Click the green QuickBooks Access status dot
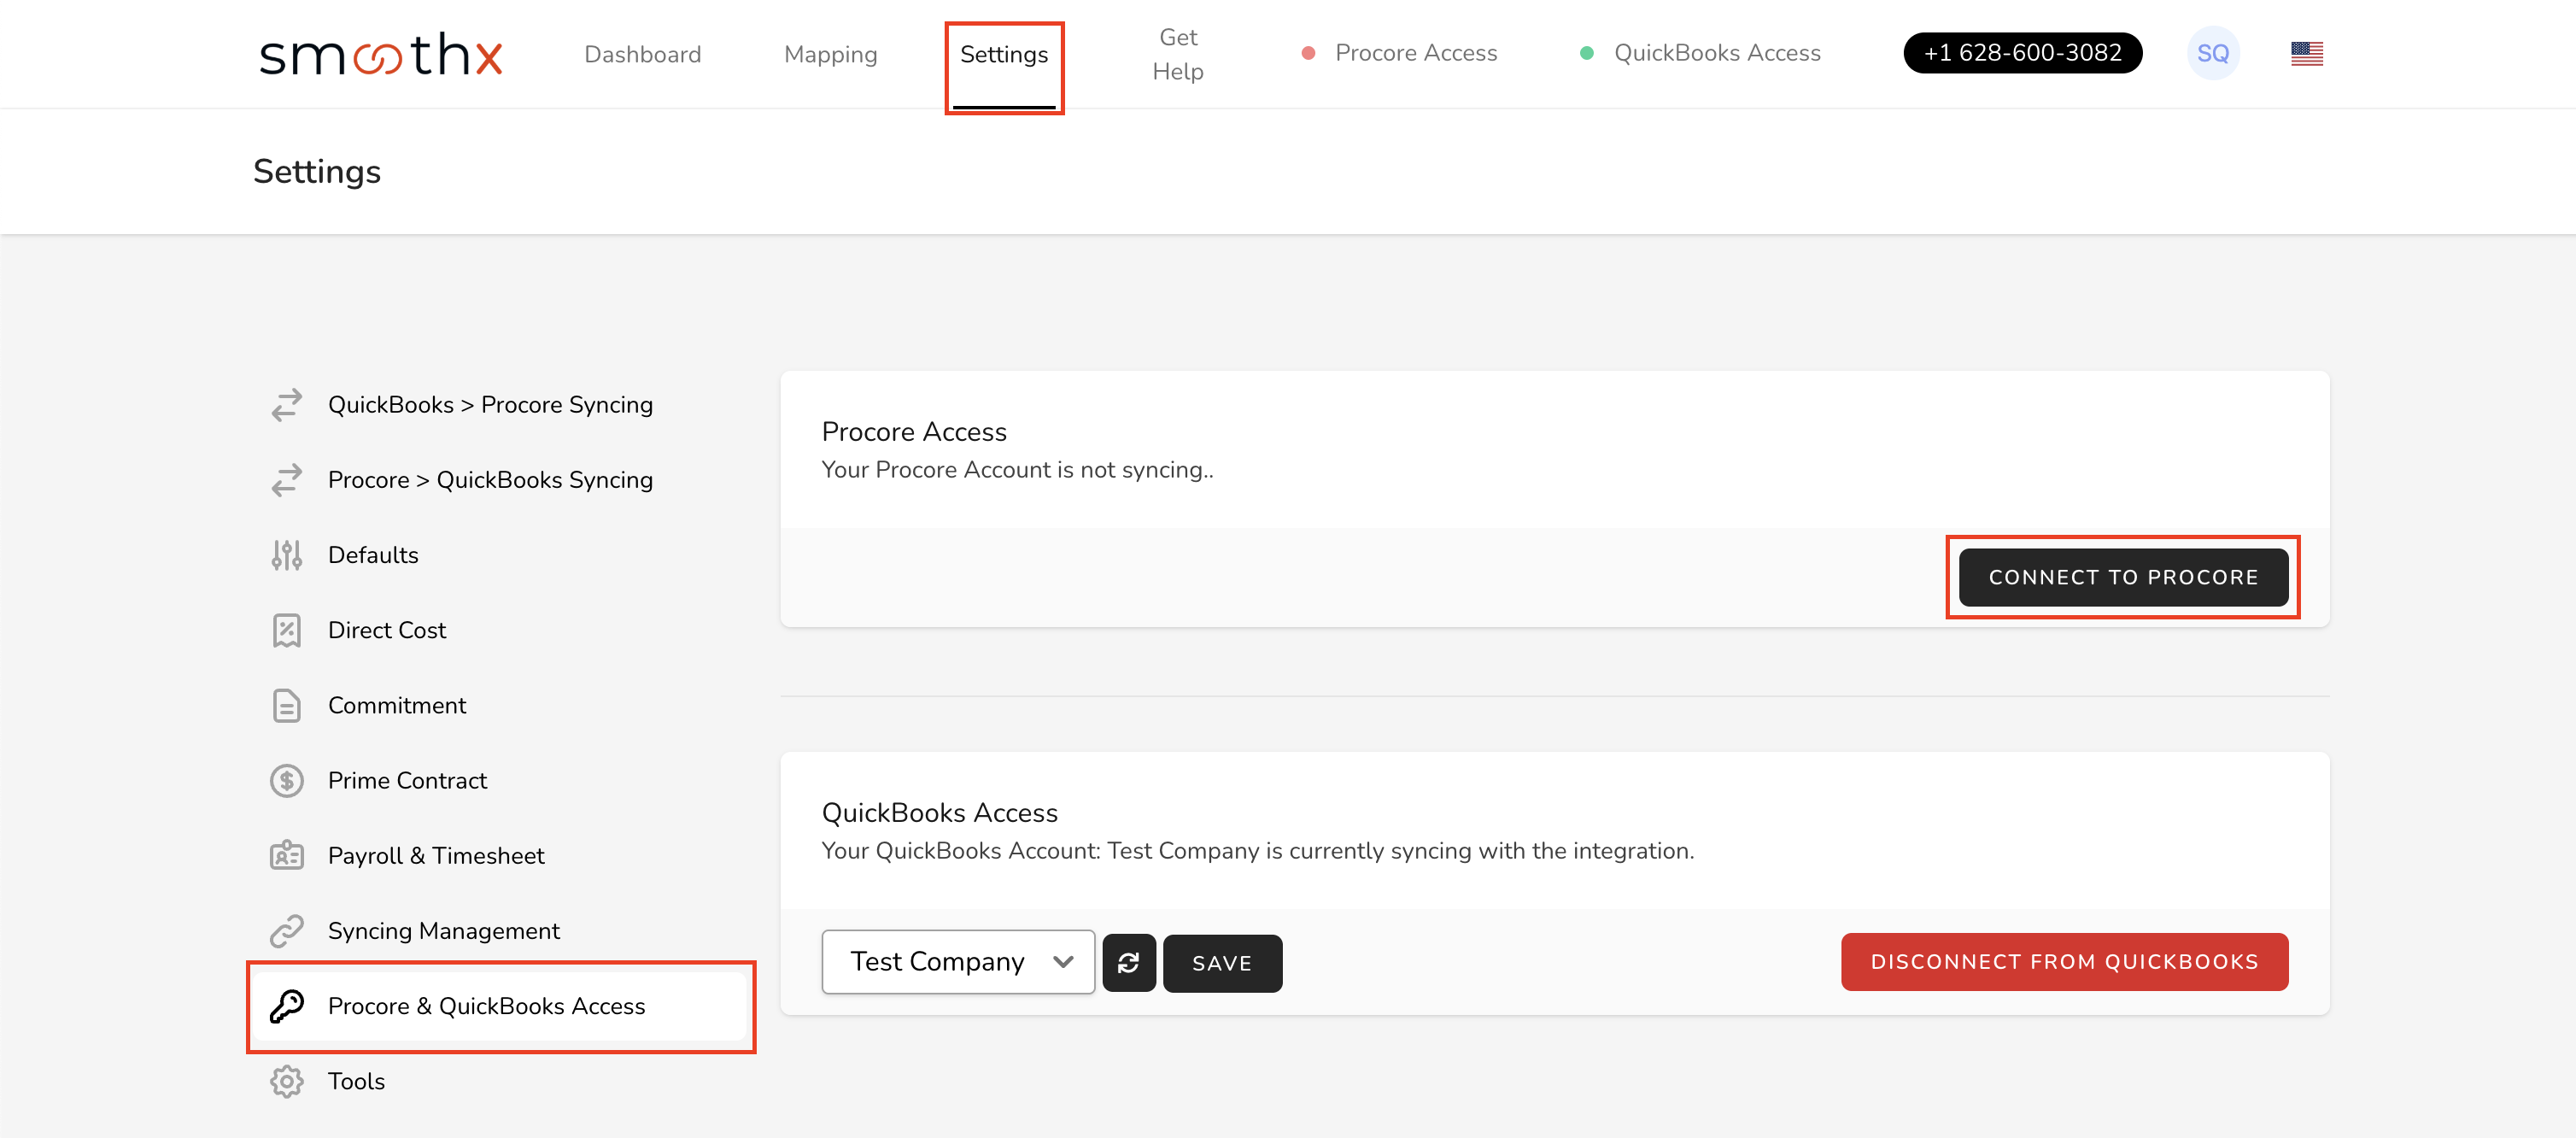Screen dimensions: 2576x1138 point(1586,53)
